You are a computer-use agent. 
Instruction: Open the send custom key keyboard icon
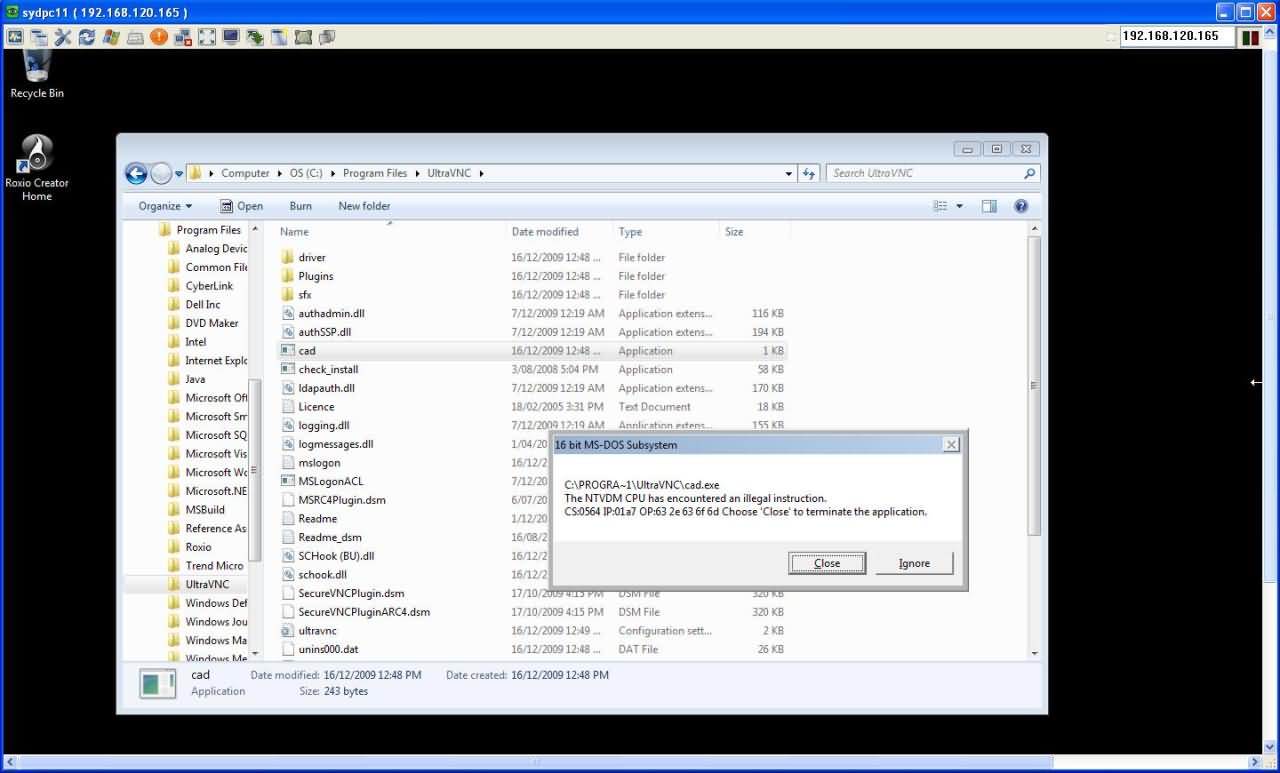[135, 37]
